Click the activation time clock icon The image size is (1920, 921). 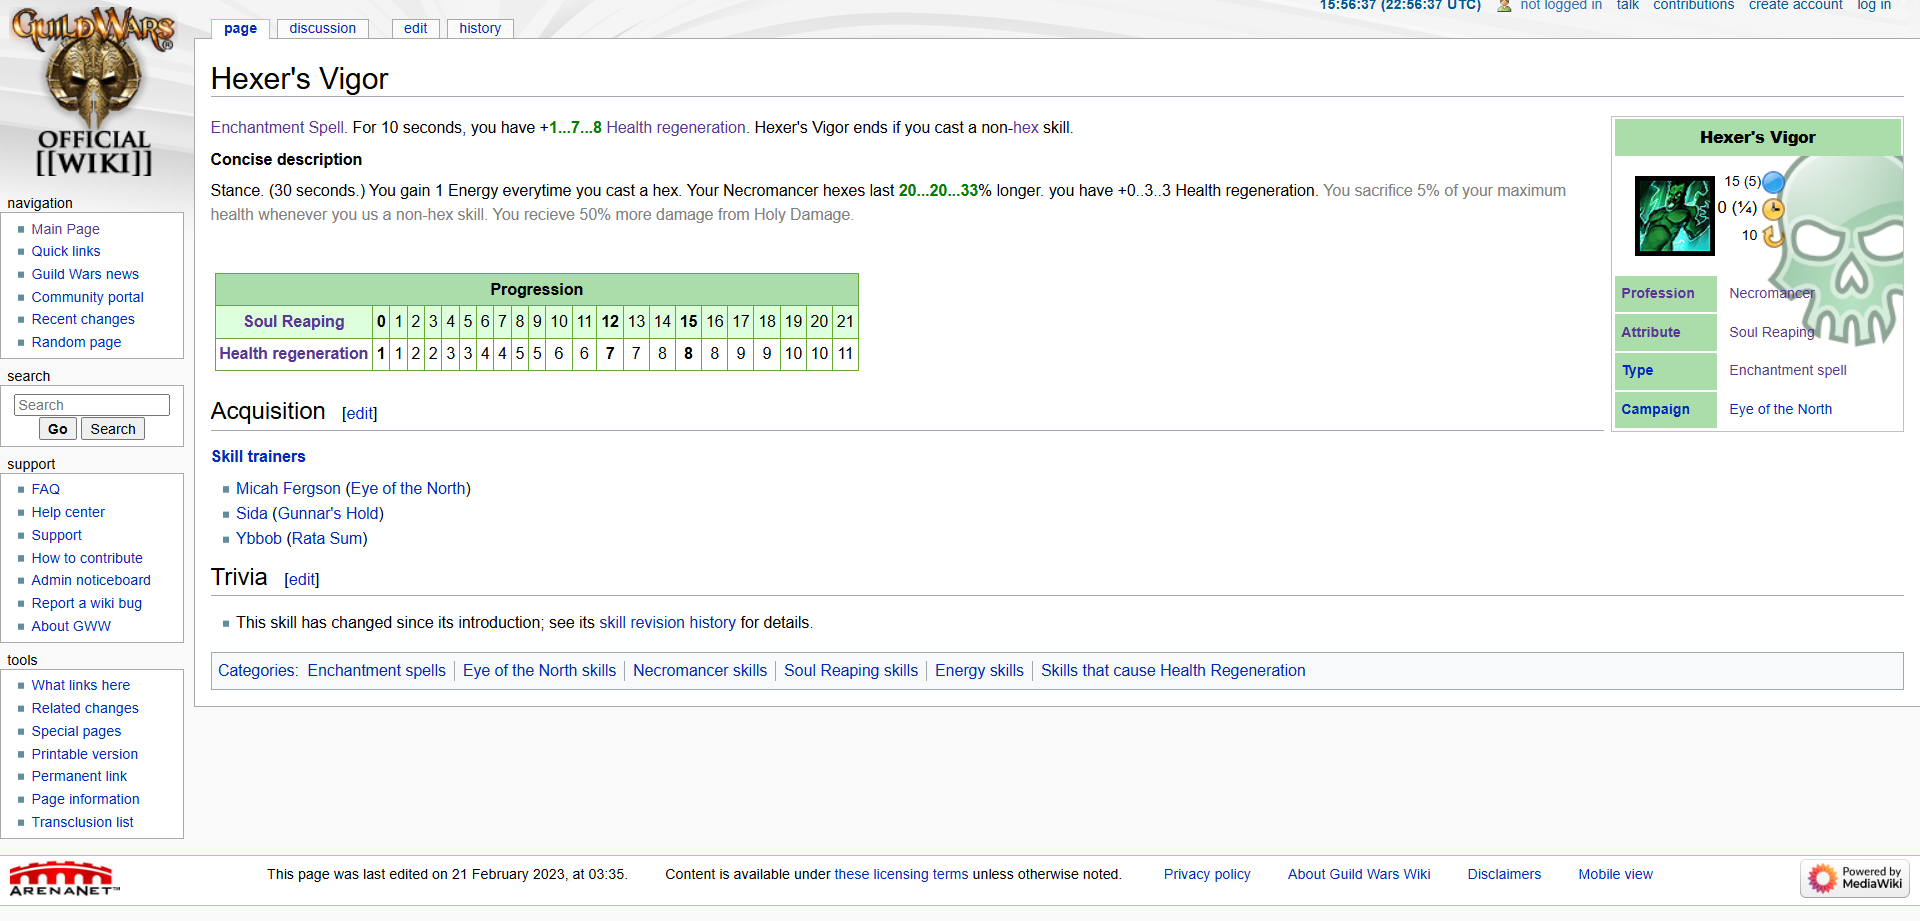point(1773,209)
